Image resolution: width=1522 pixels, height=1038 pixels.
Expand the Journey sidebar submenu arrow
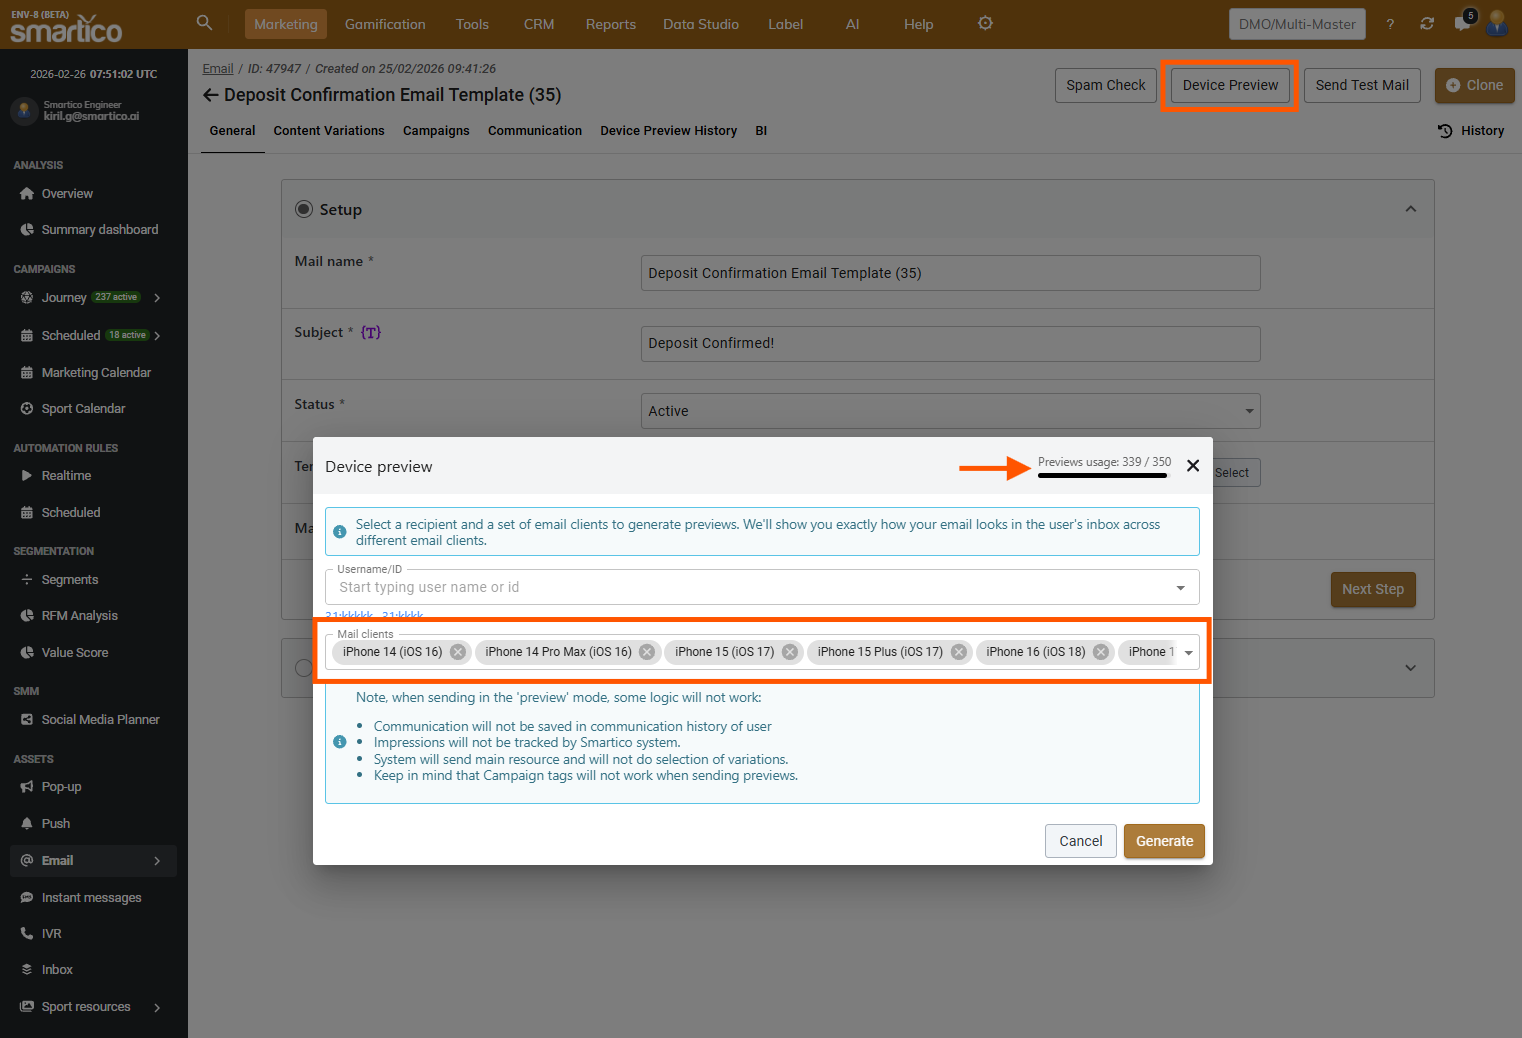157,298
